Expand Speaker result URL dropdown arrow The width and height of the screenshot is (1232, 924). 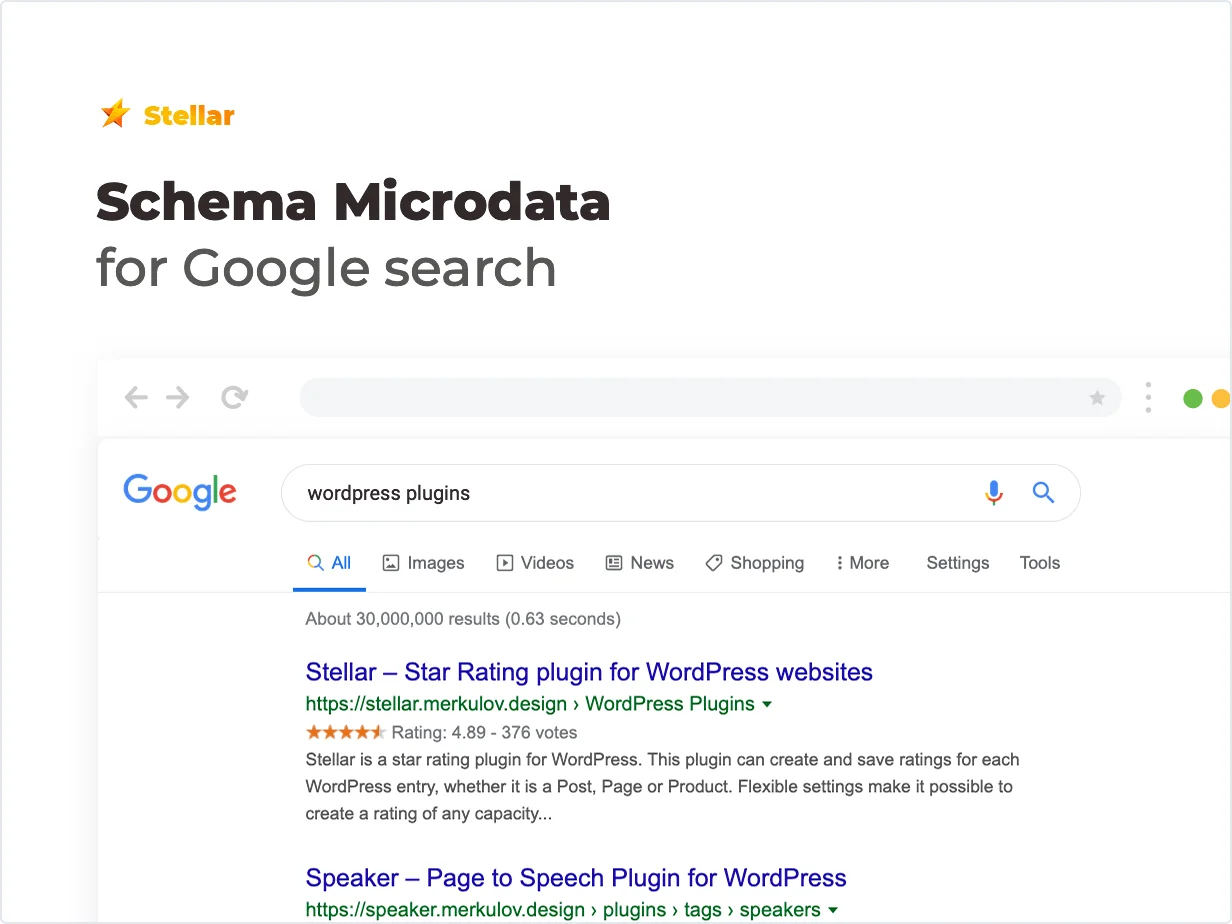point(833,910)
